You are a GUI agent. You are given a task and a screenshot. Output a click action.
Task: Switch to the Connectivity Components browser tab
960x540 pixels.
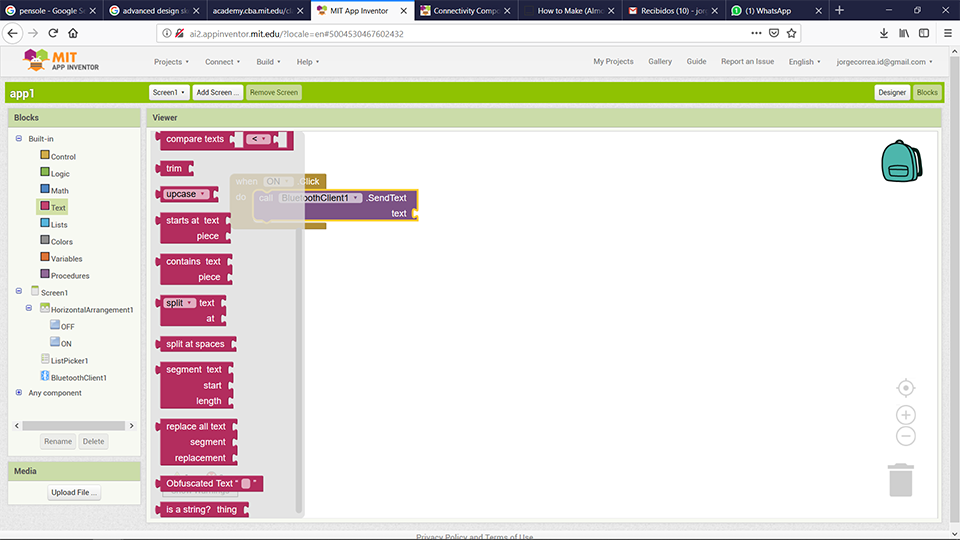click(x=466, y=10)
